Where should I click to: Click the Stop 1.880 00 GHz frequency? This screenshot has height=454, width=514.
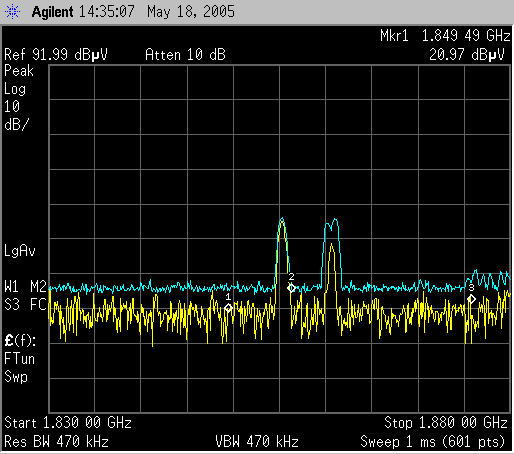(x=446, y=423)
